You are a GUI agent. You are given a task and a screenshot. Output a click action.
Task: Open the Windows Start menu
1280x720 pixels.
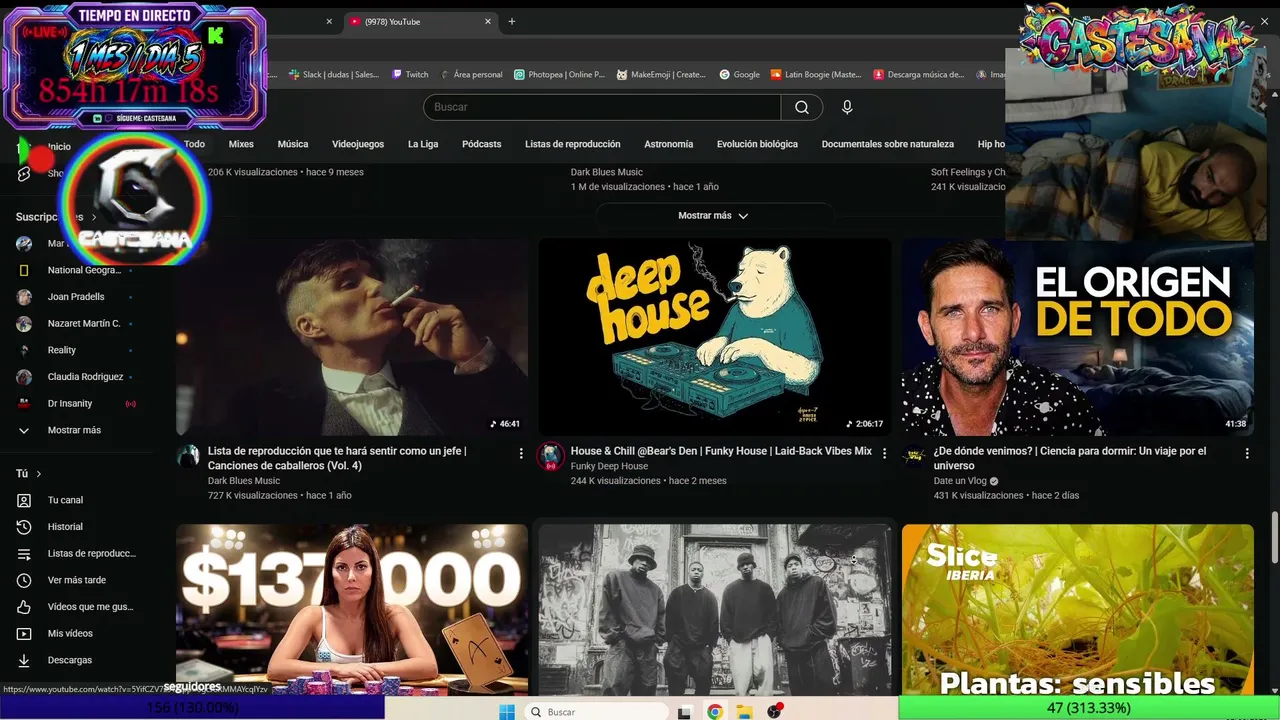click(x=507, y=712)
